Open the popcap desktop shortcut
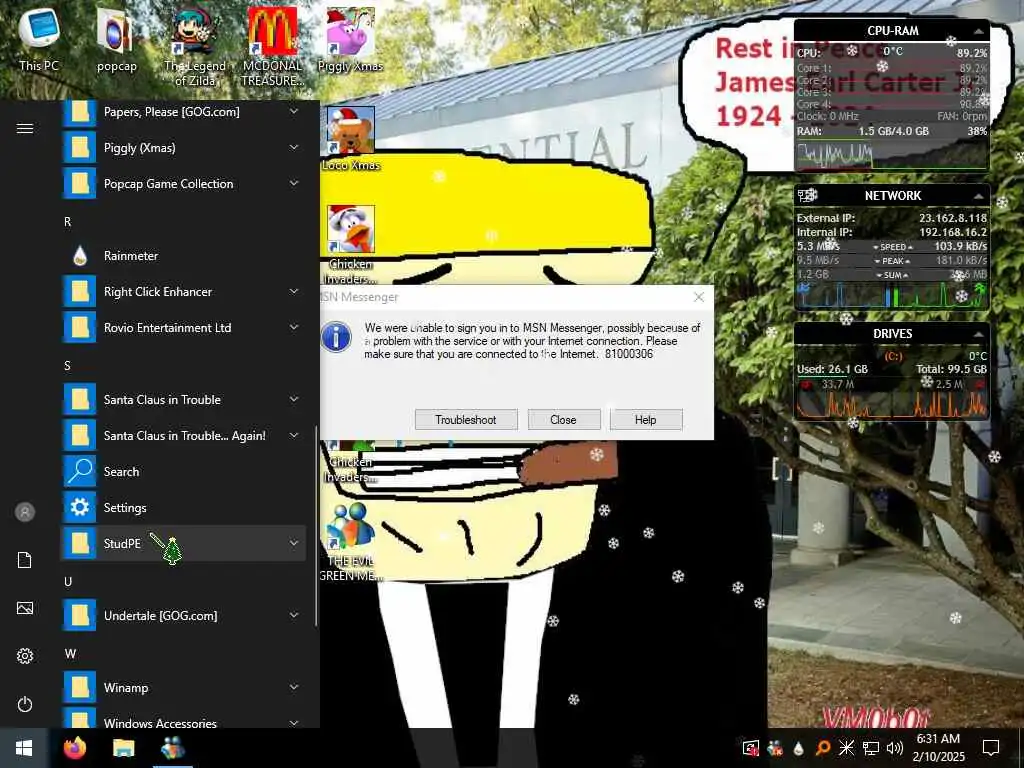Viewport: 1024px width, 768px height. 116,38
